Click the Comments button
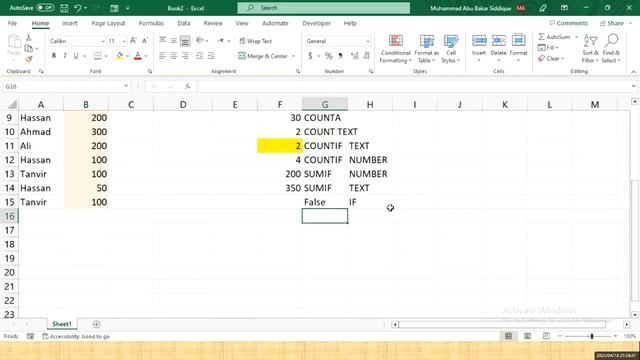This screenshot has width=640, height=360. tap(569, 23)
